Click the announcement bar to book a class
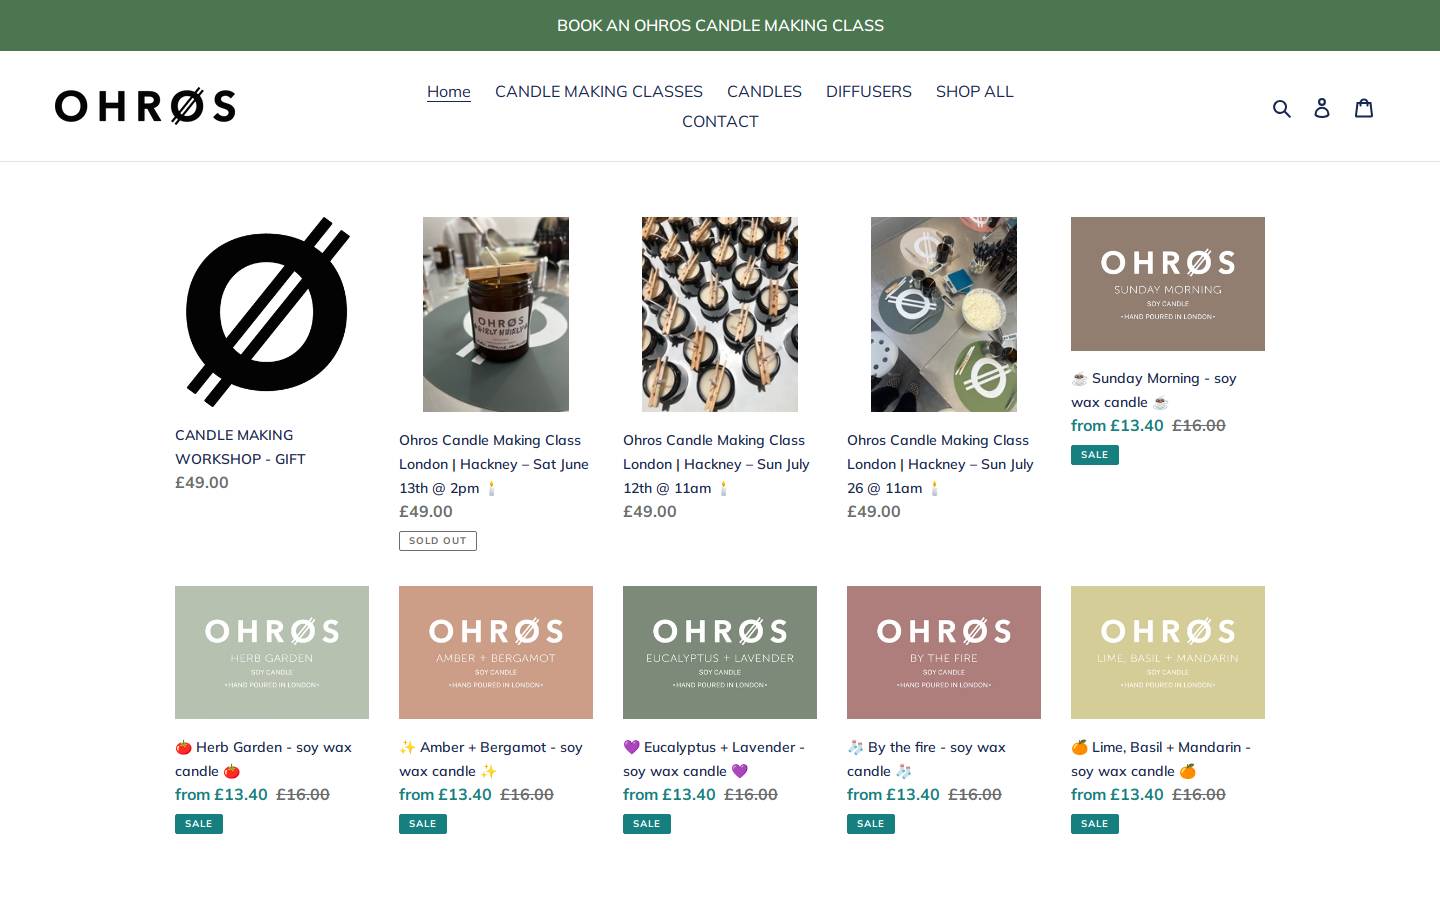This screenshot has height=900, width=1440. 720,25
